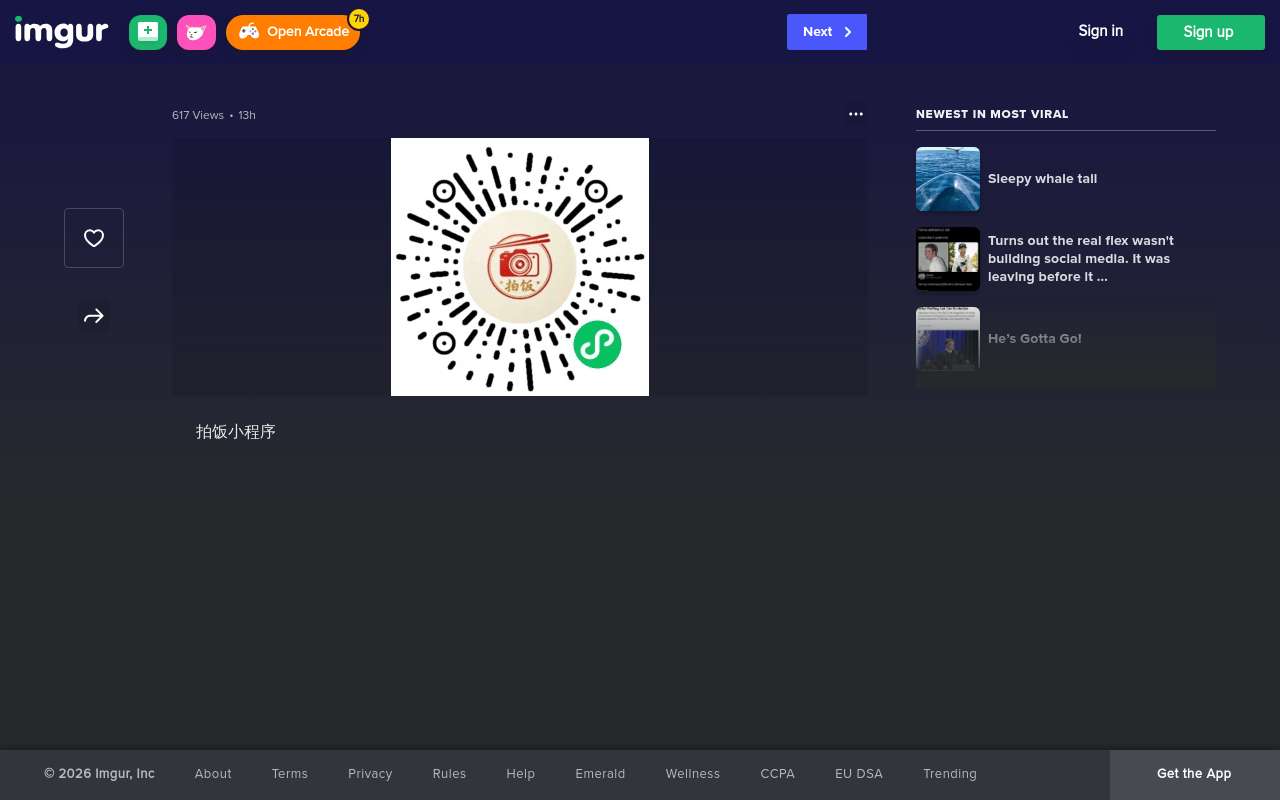1280x800 pixels.
Task: Go to the Imgur home logo
Action: [61, 32]
